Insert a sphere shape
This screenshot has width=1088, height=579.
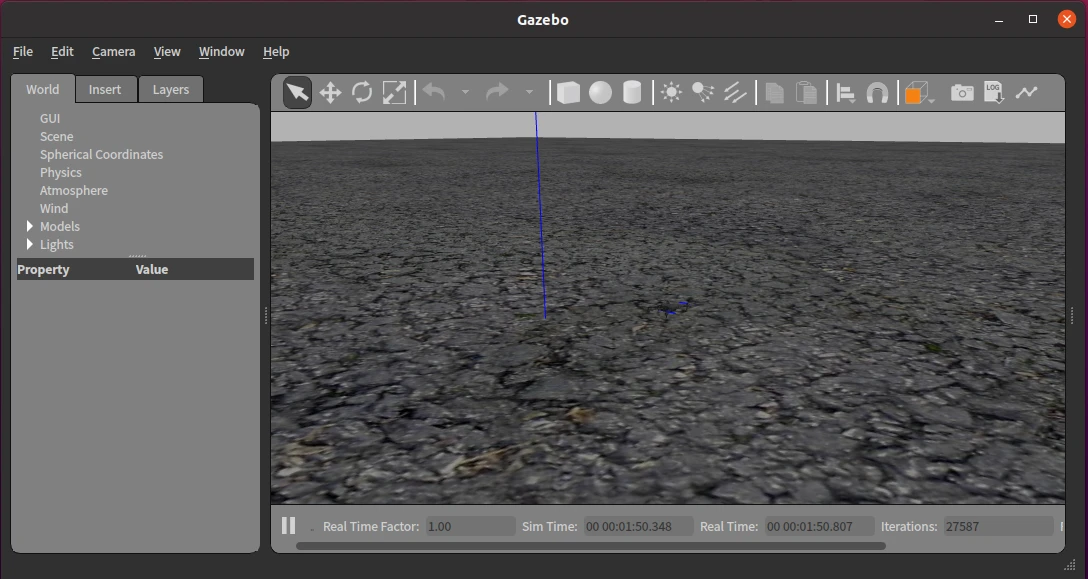click(x=600, y=92)
